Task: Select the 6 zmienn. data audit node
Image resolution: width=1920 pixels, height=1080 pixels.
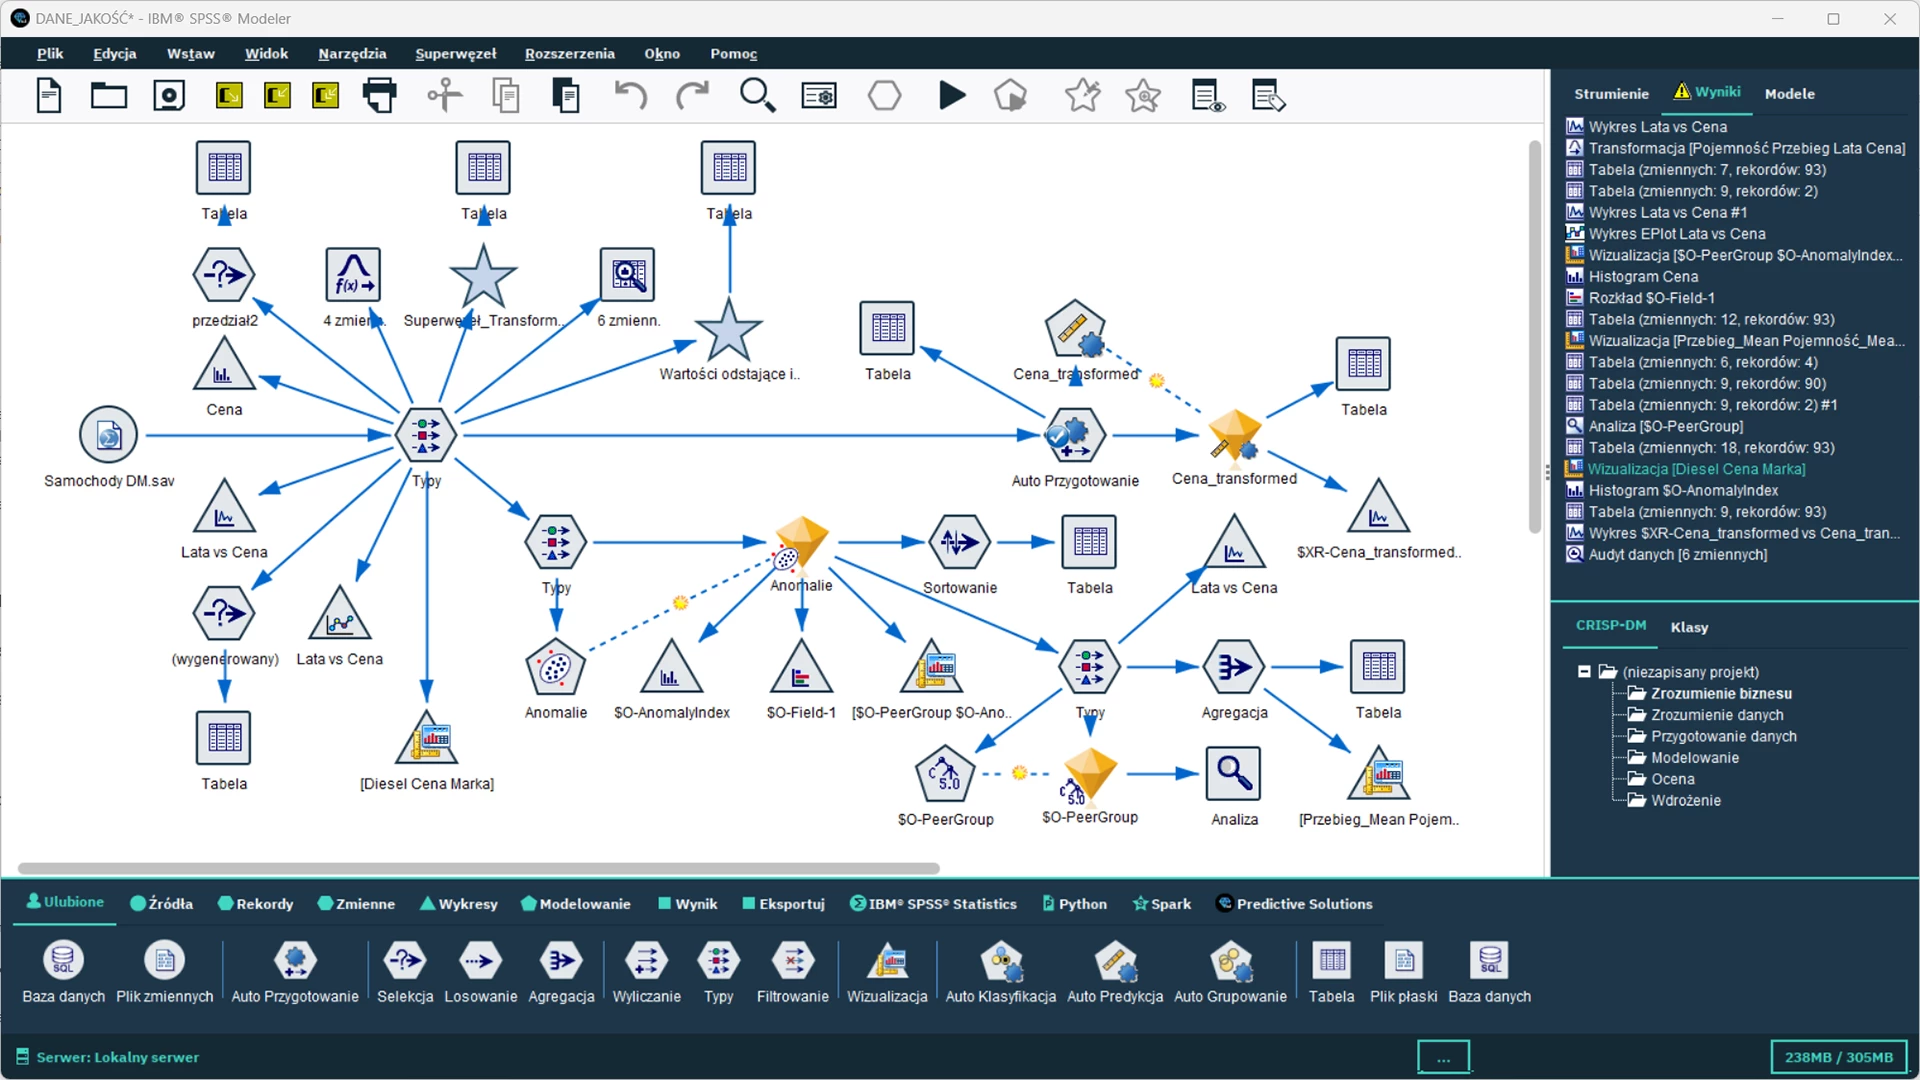Action: point(628,274)
